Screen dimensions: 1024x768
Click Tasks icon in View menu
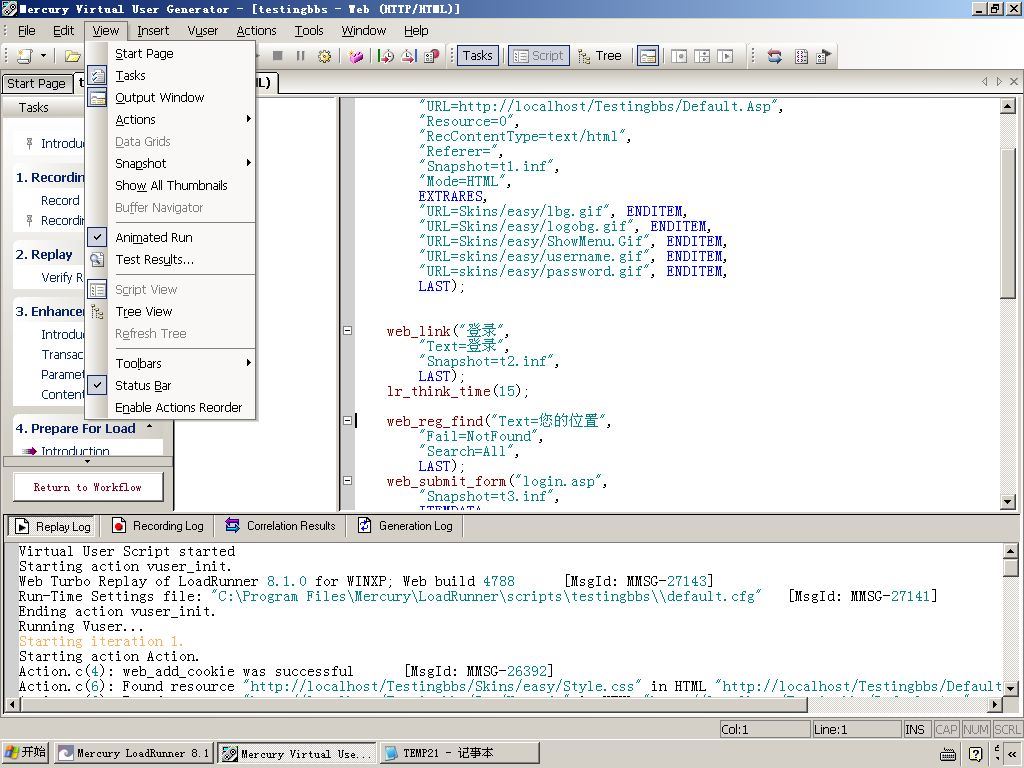click(x=97, y=76)
